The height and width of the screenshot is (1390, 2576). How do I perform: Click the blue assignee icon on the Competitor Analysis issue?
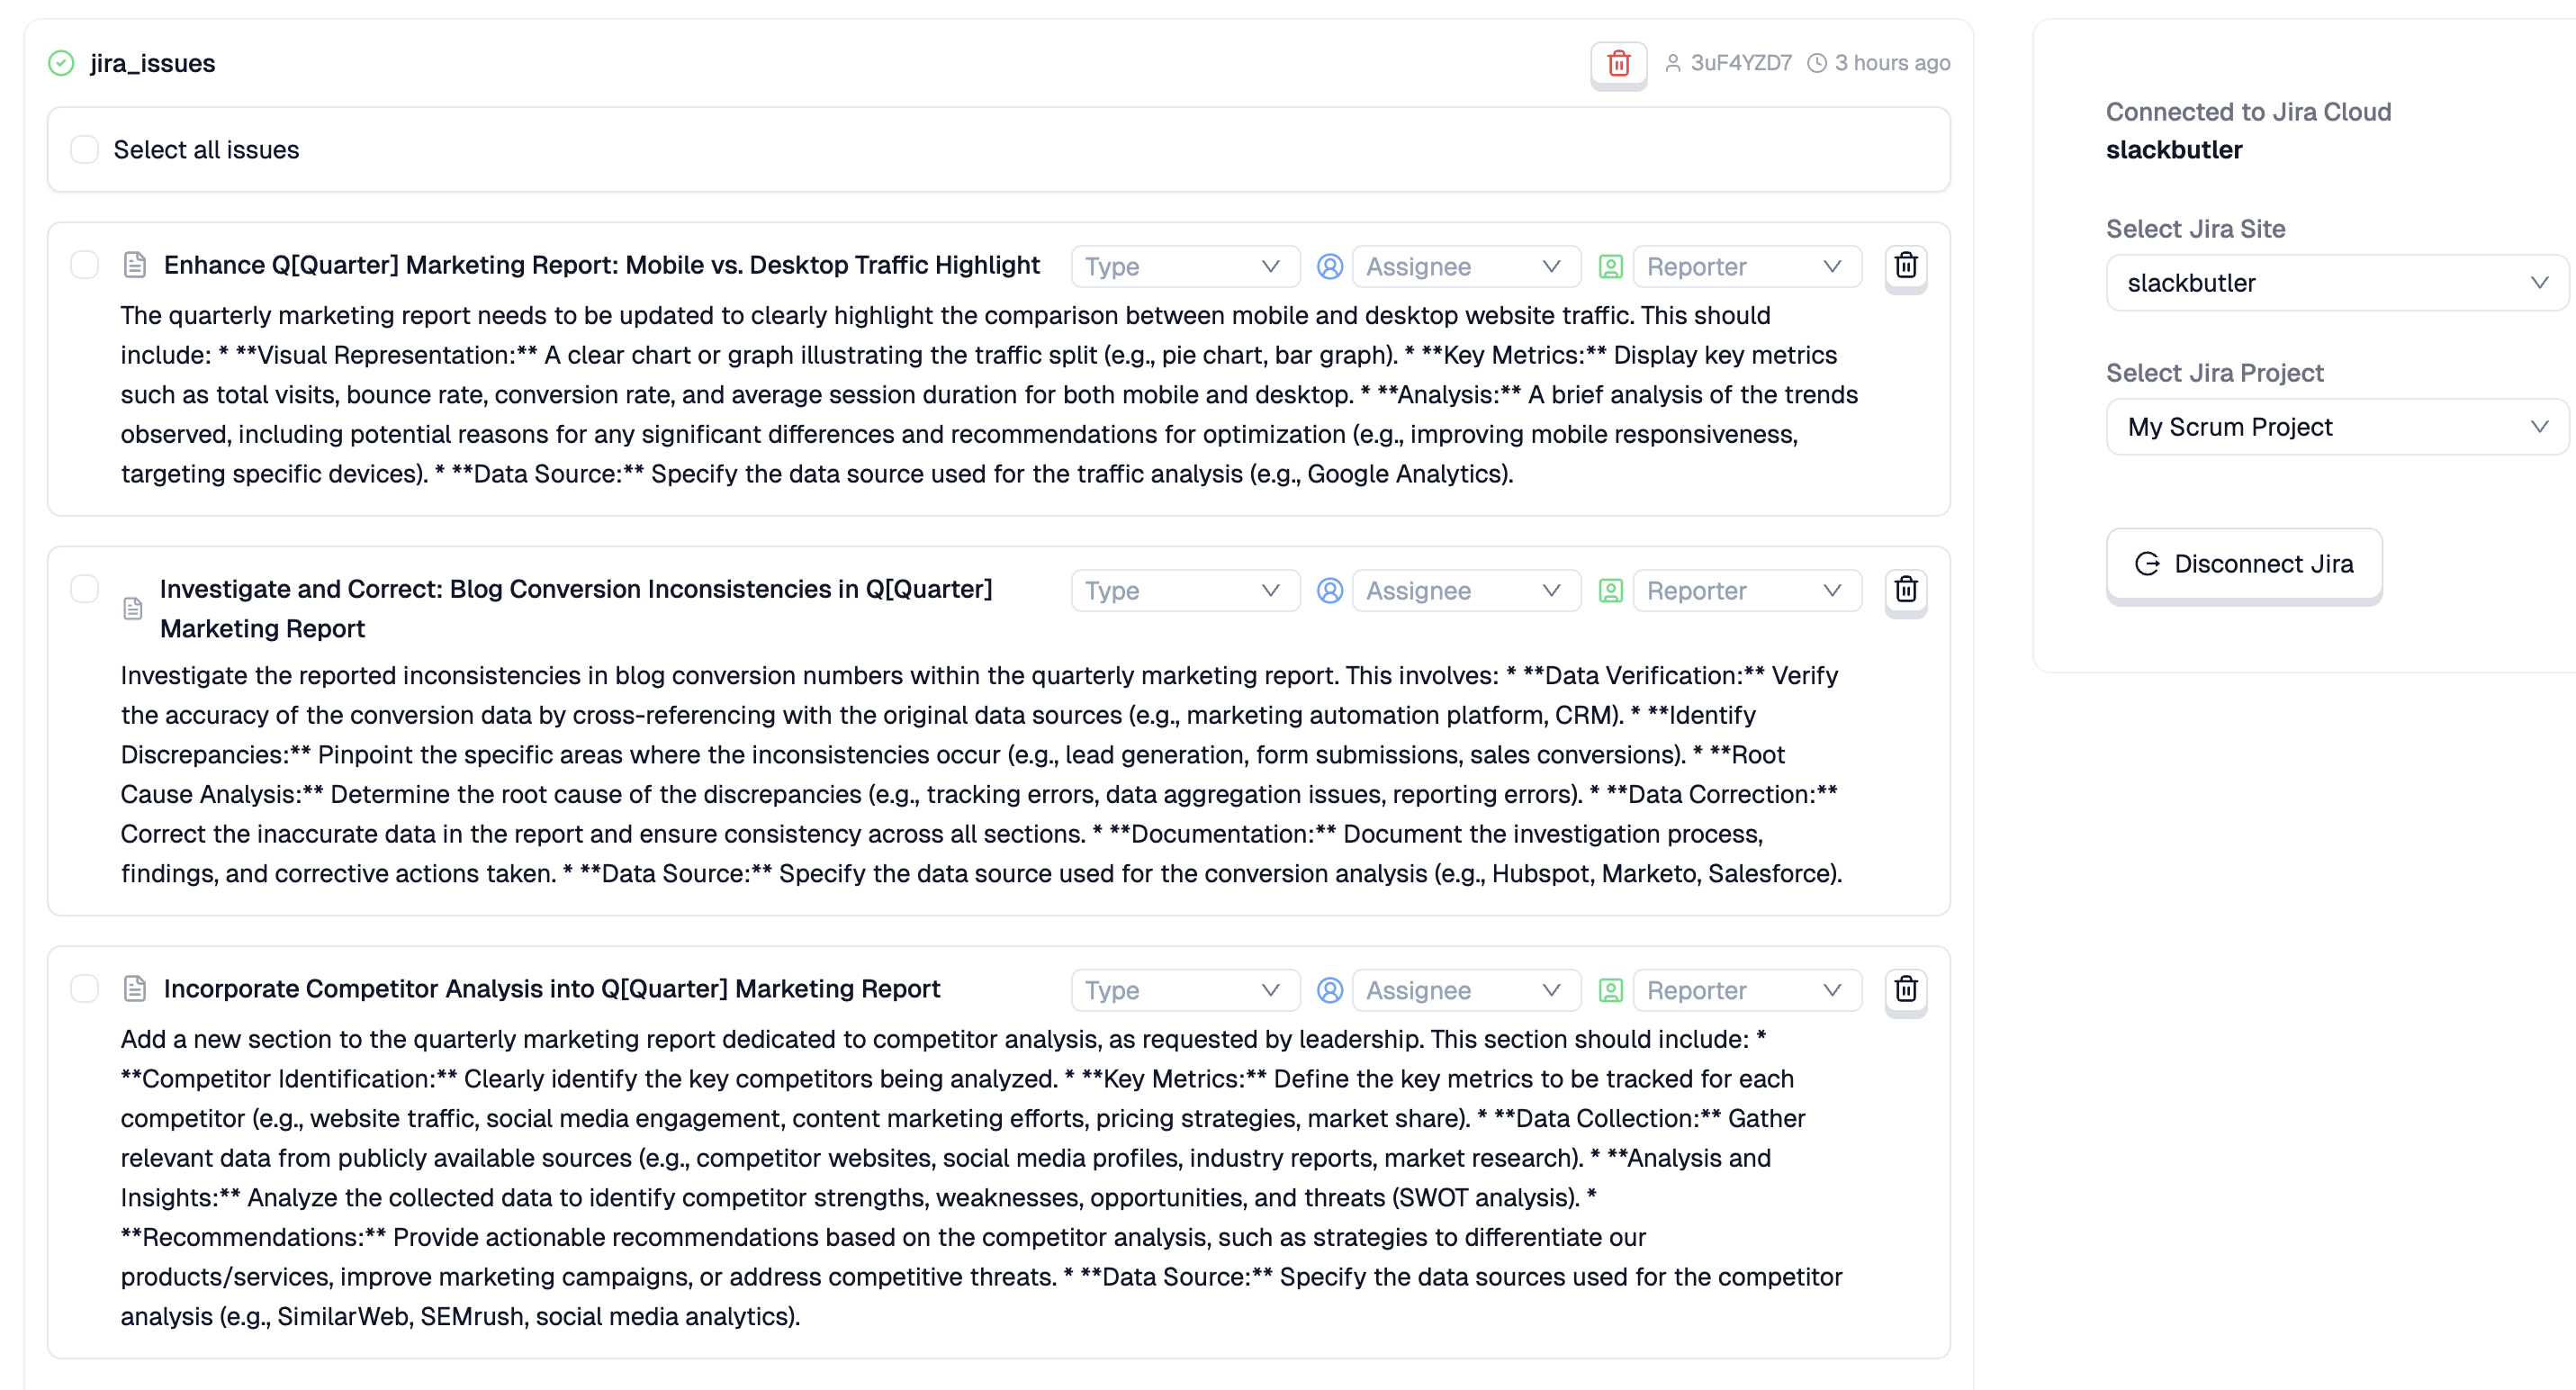(1329, 990)
